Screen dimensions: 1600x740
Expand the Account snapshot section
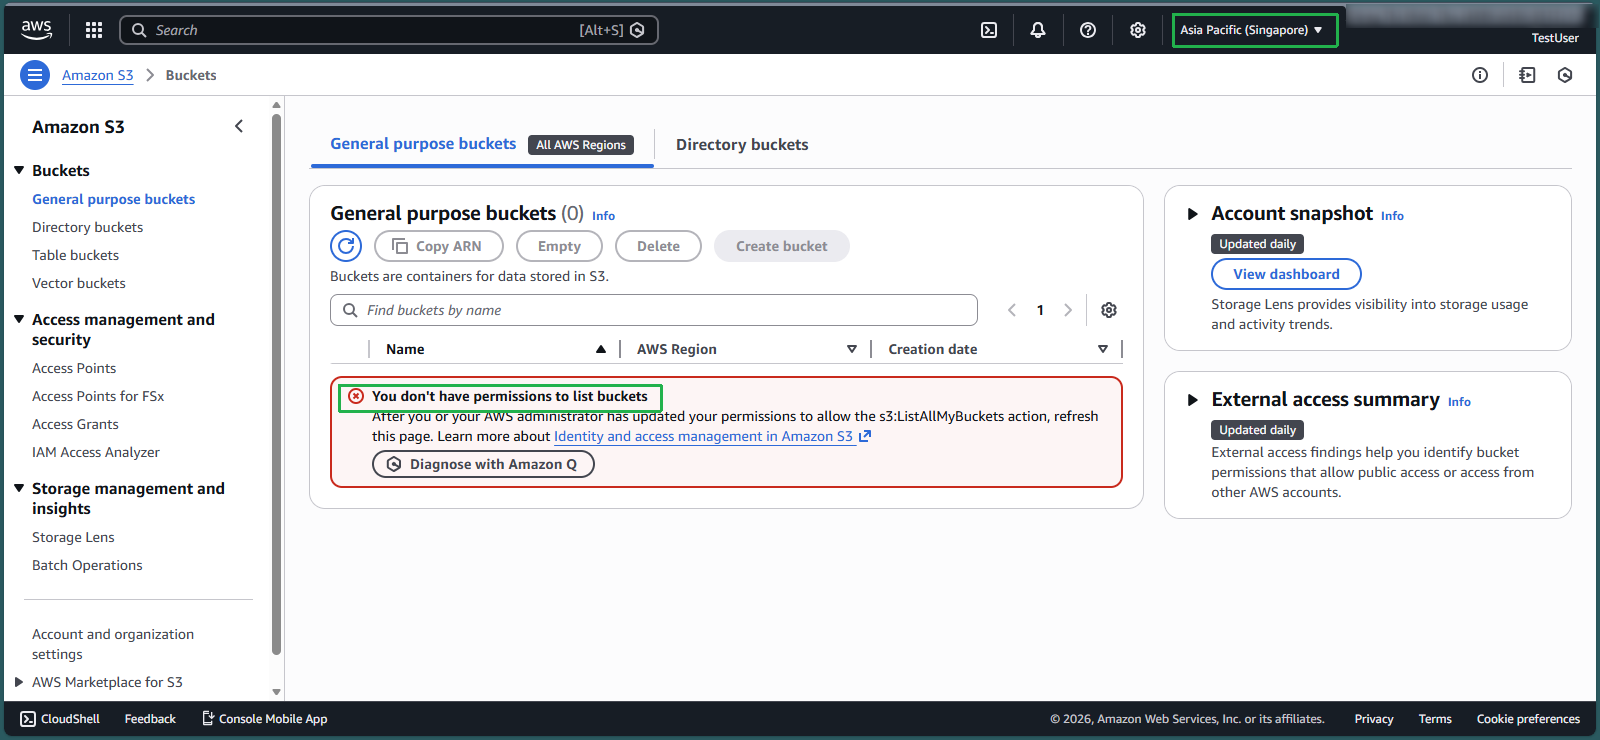[x=1192, y=214]
